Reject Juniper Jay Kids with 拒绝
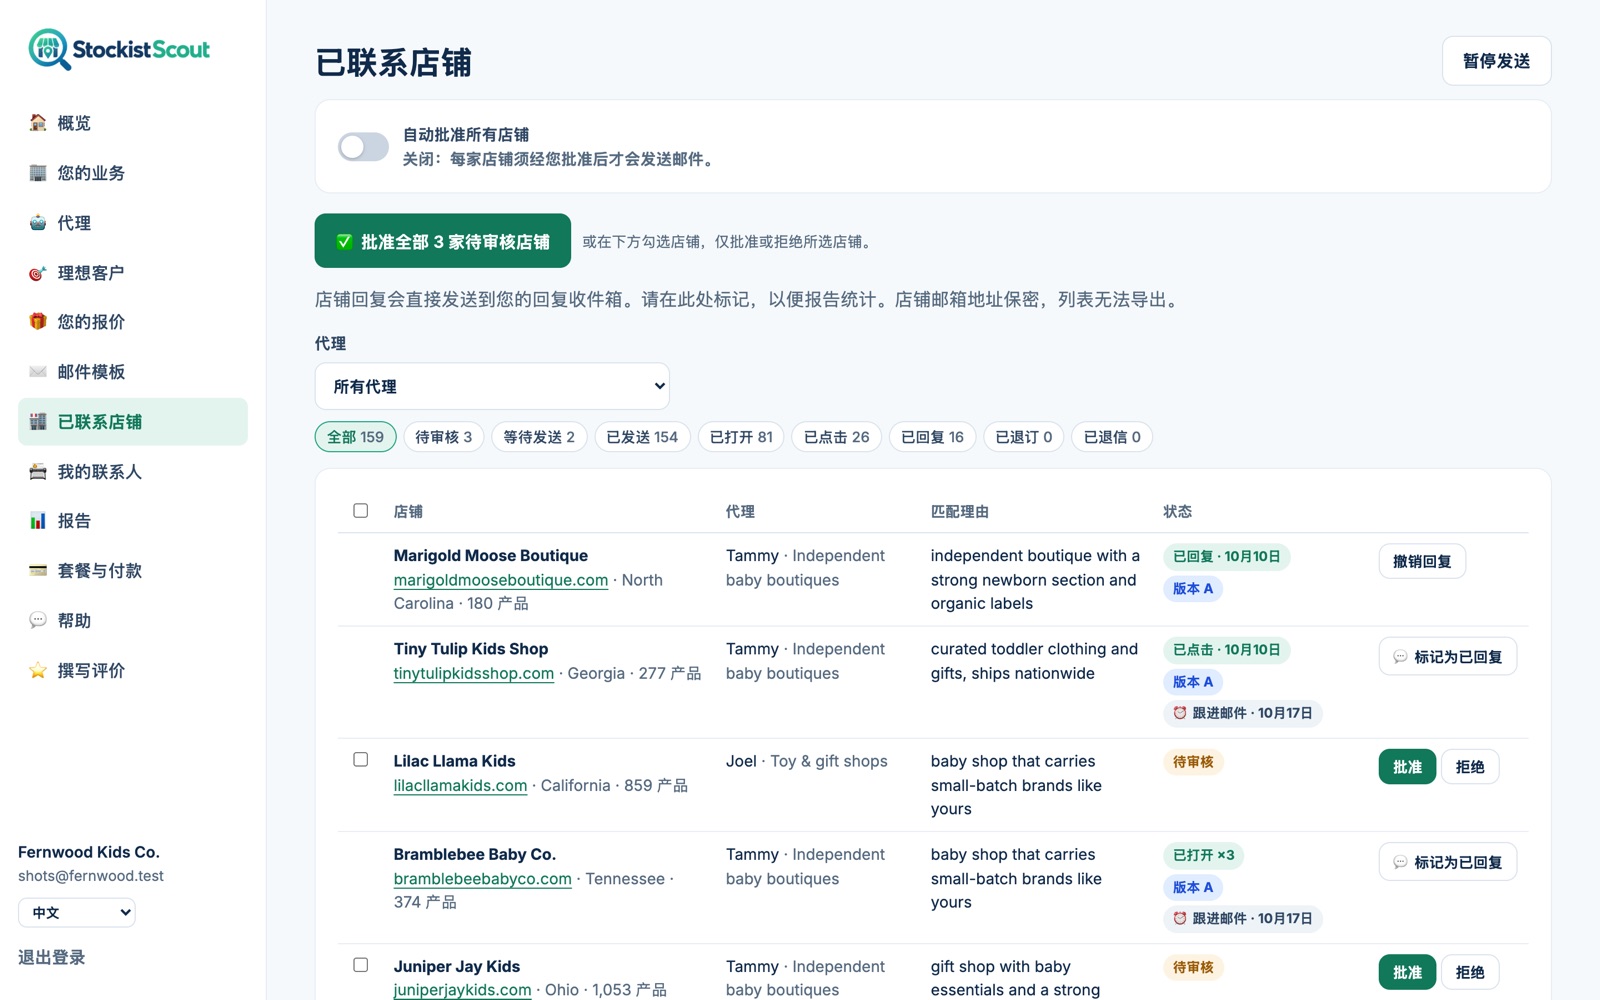 pos(1470,972)
